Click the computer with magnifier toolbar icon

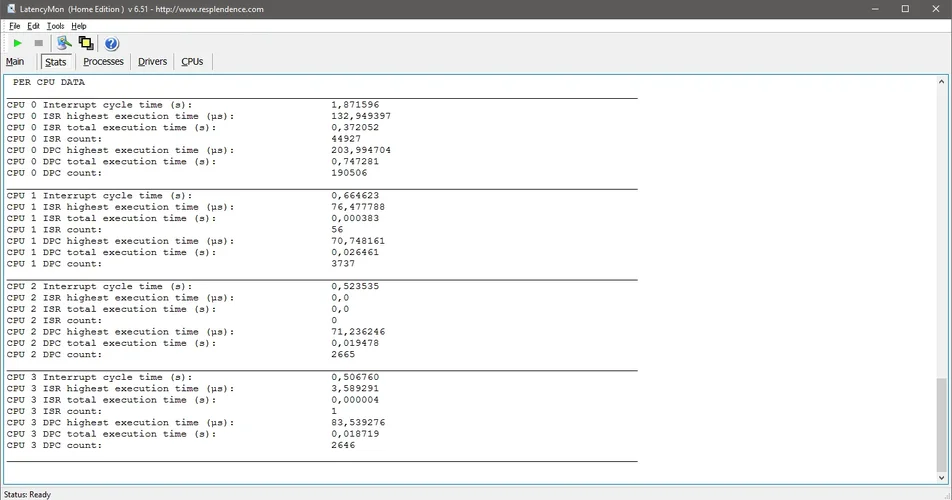tap(64, 43)
